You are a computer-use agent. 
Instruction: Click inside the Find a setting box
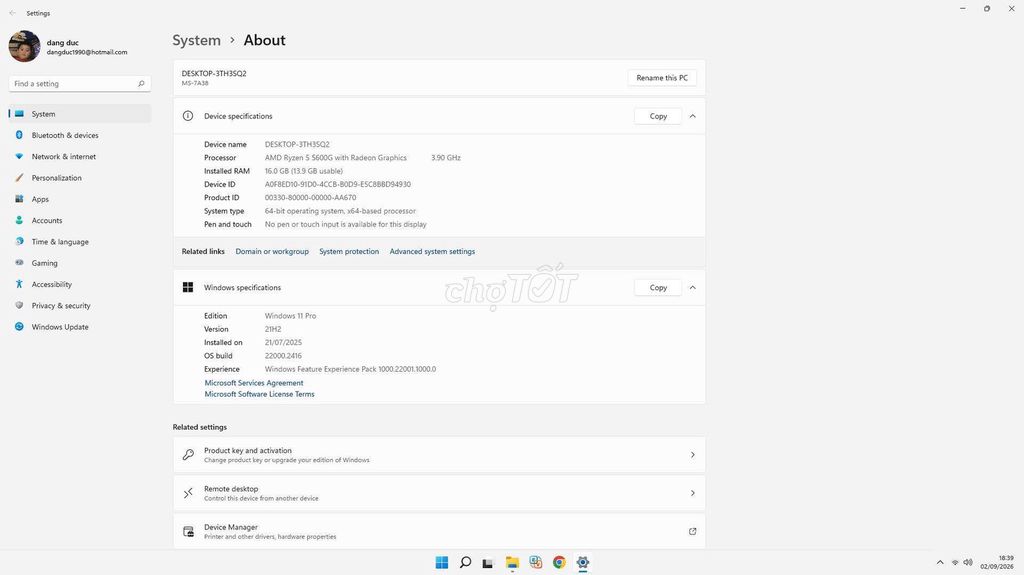[80, 84]
